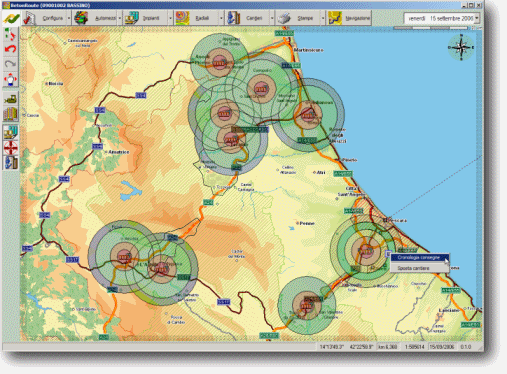Toggle the red crosshair radials button

pos(10,148)
